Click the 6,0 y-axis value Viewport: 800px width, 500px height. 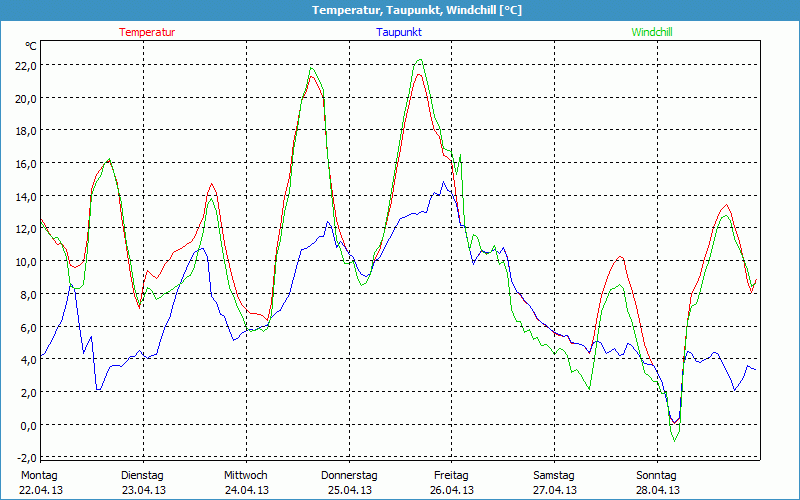28,327
